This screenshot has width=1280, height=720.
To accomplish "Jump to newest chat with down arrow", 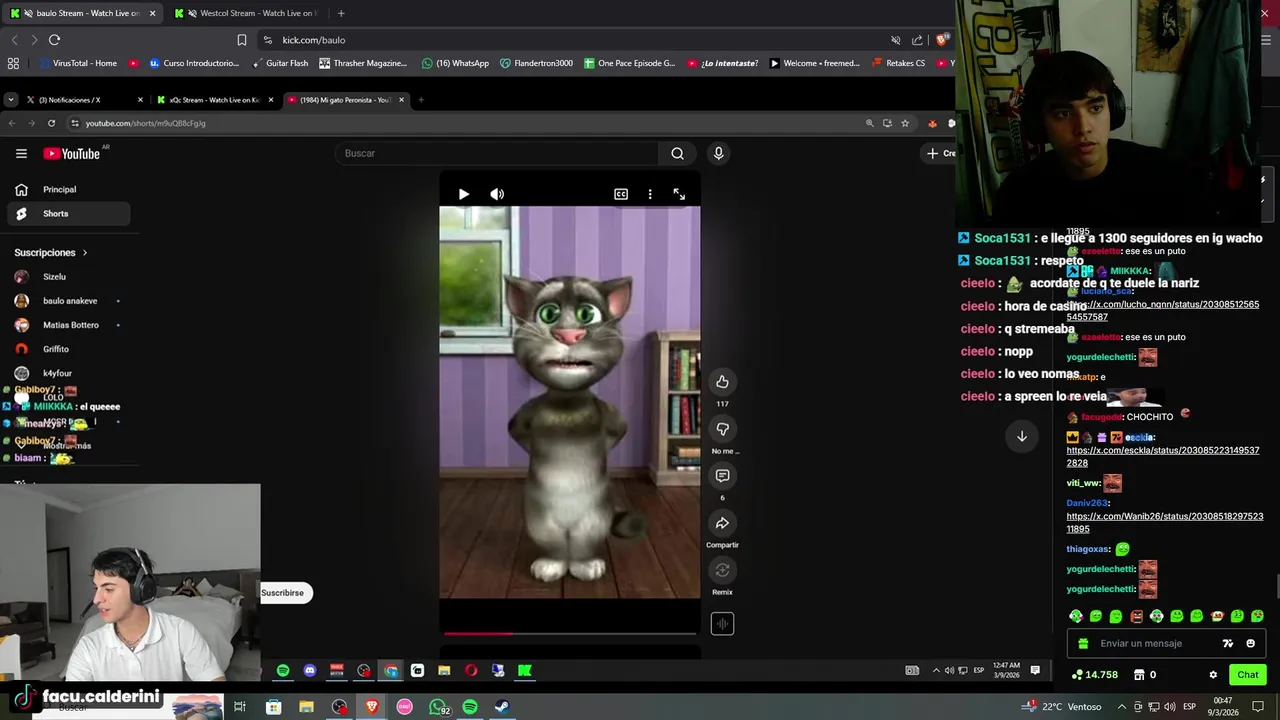I will tap(1022, 436).
